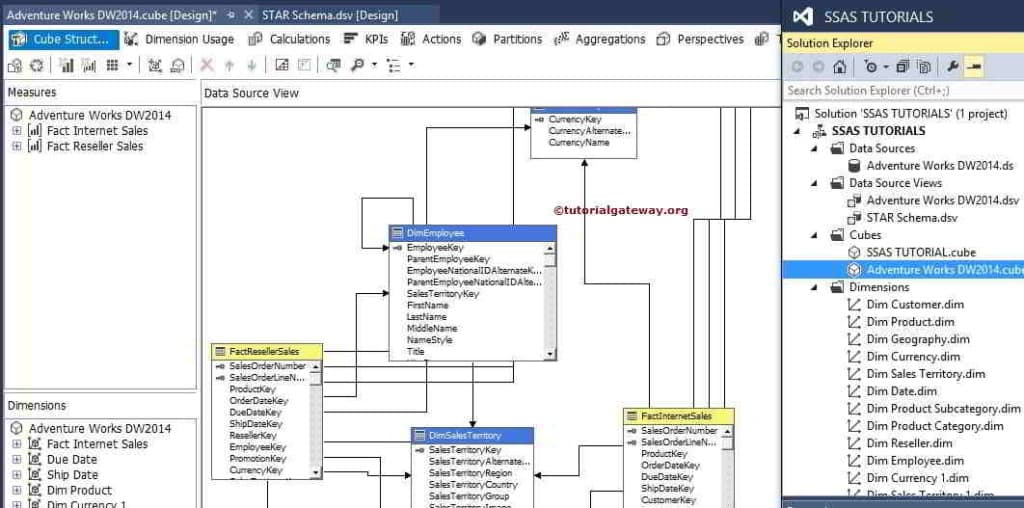Click the Adventure Works DW2014 cube icon in Measures
Image resolution: width=1024 pixels, height=508 pixels.
pyautogui.click(x=17, y=116)
